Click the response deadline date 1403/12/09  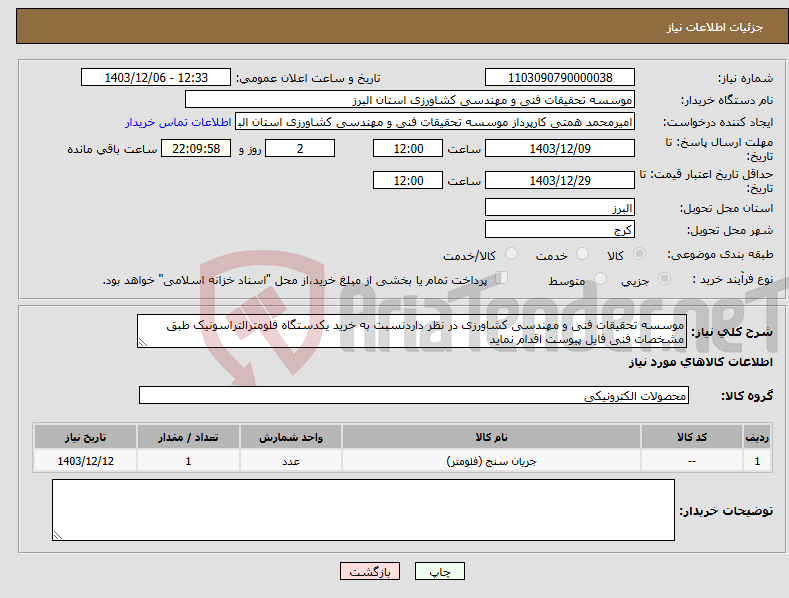point(560,148)
